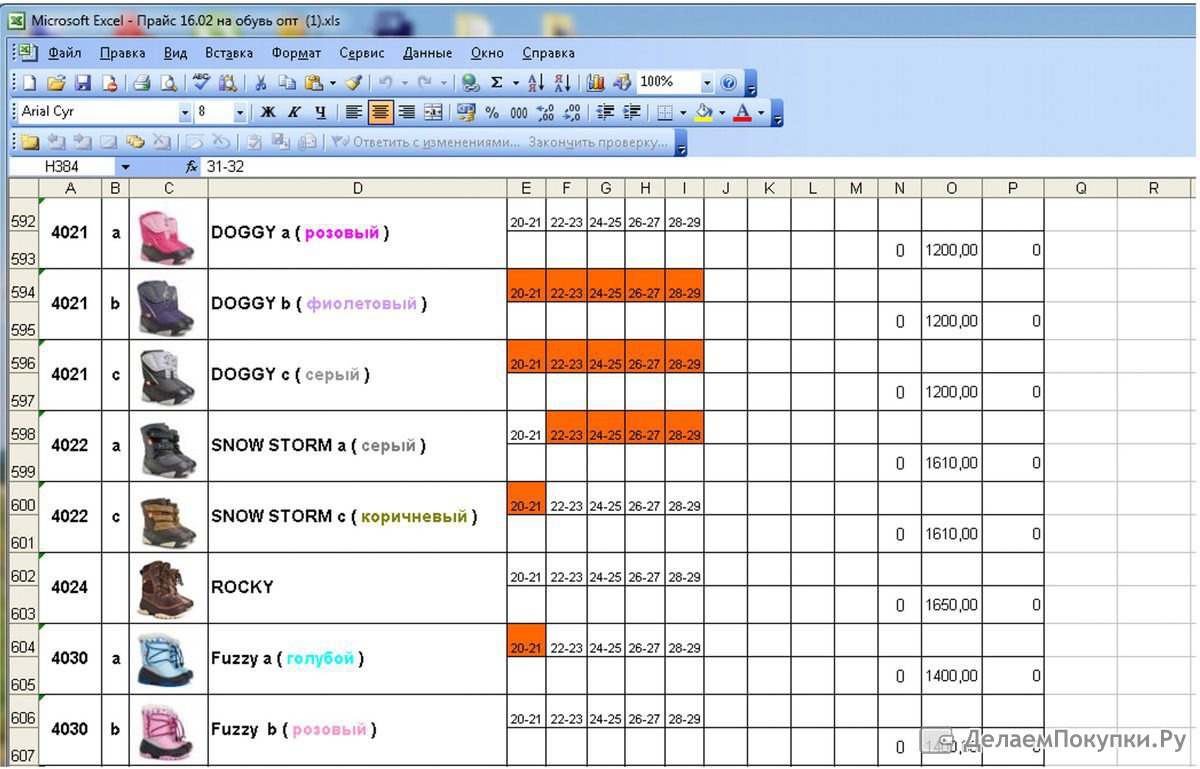This screenshot has height=769, width=1200.
Task: Cut selection with the scissors icon
Action: pos(261,83)
